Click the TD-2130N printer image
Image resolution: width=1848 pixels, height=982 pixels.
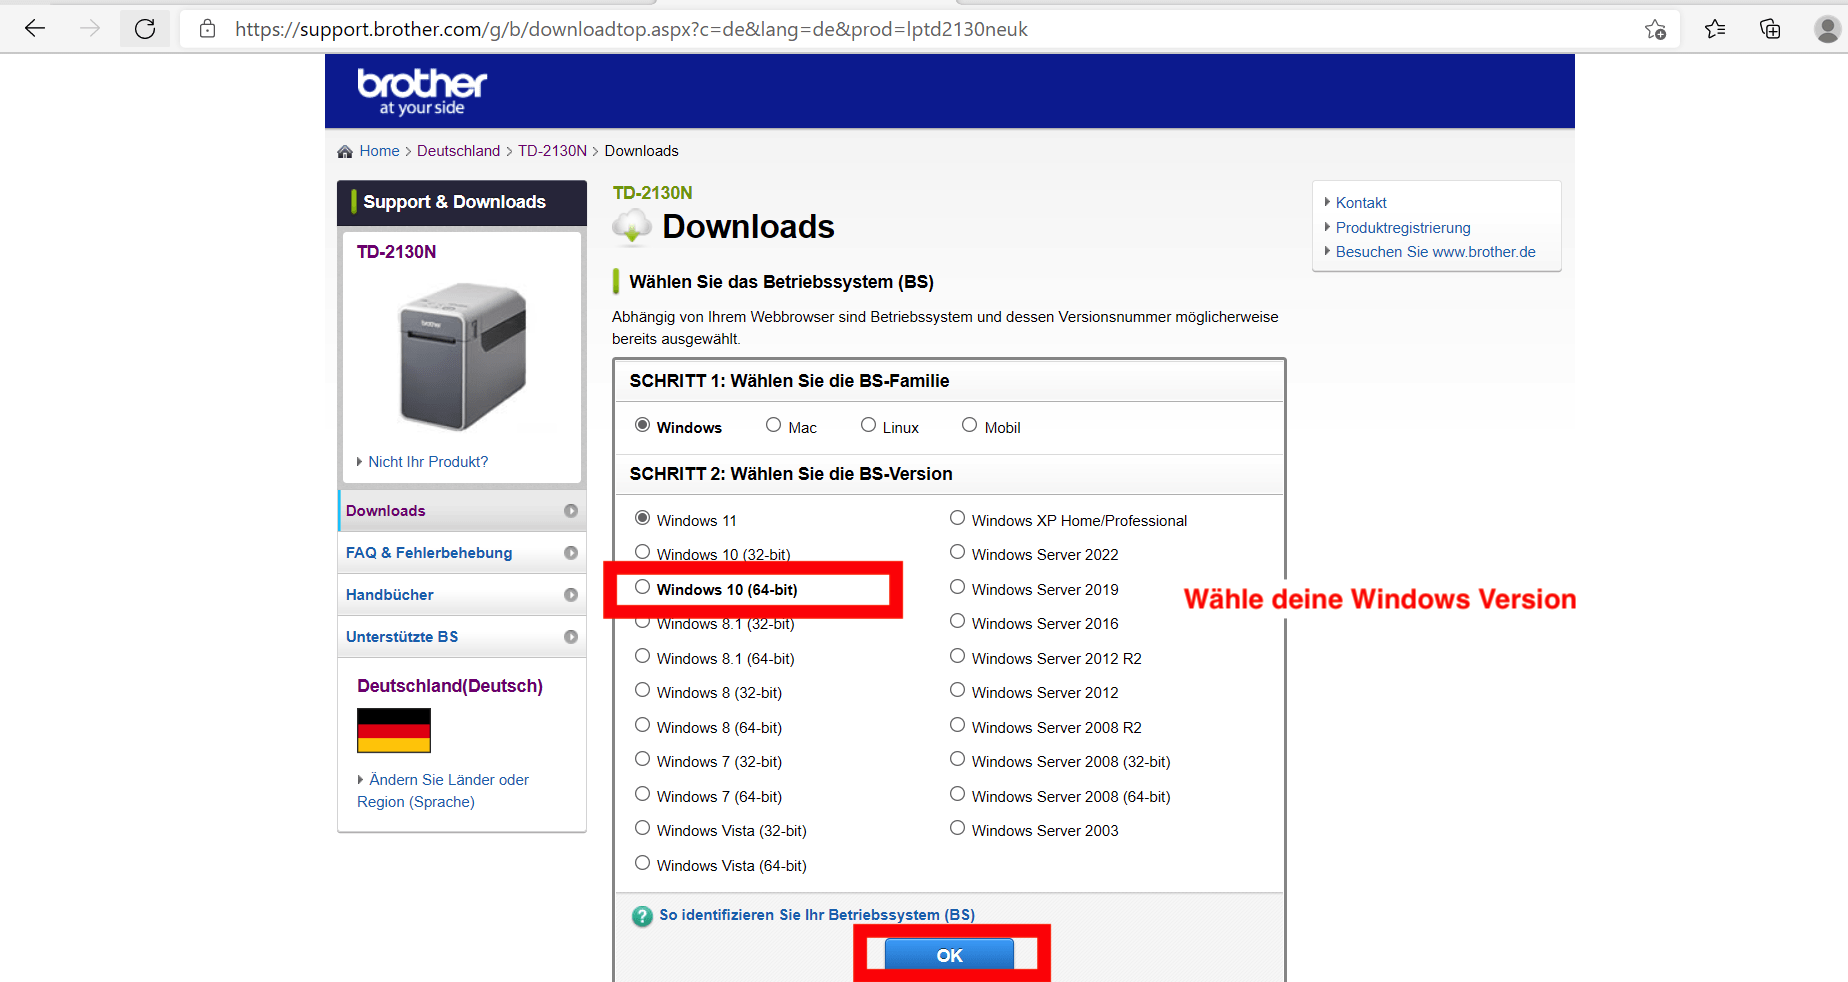pos(463,356)
